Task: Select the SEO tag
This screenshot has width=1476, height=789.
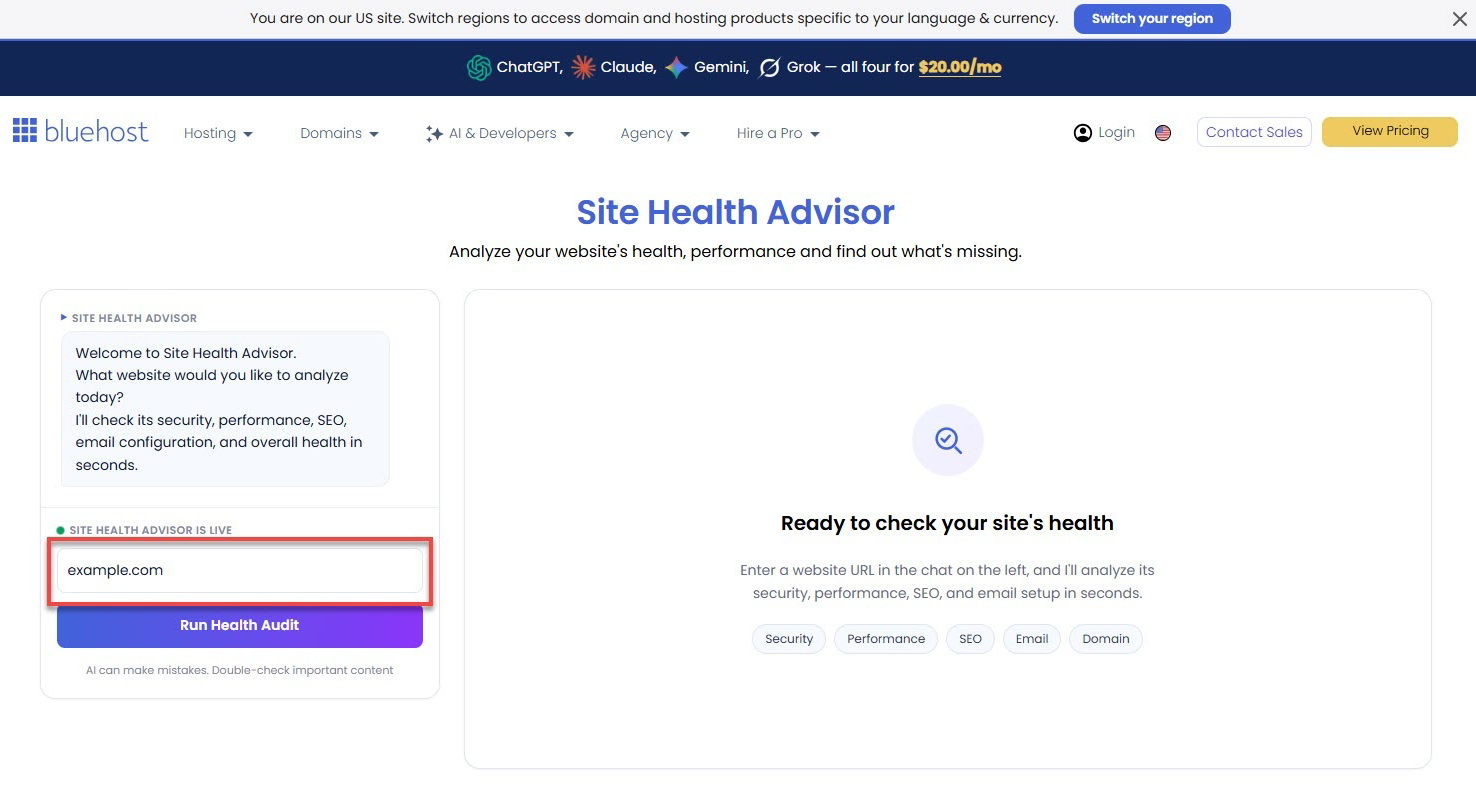Action: [970, 639]
